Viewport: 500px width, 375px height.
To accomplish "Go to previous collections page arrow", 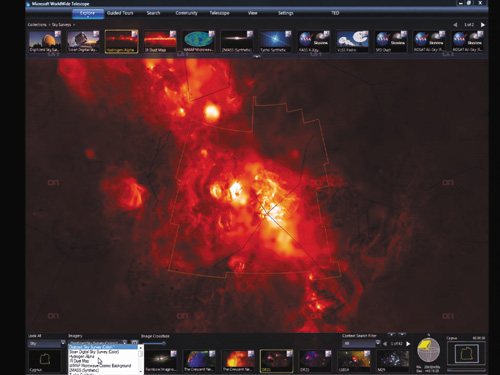I will 455,25.
